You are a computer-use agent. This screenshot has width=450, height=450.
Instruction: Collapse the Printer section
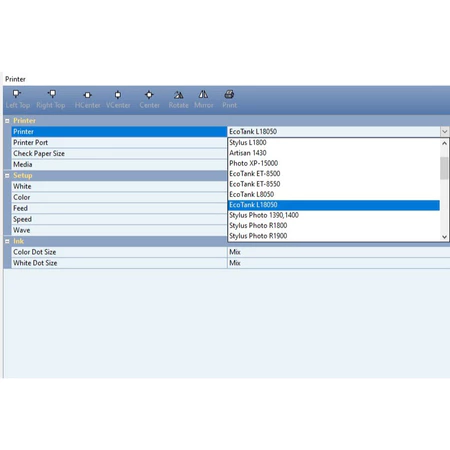coord(7,121)
